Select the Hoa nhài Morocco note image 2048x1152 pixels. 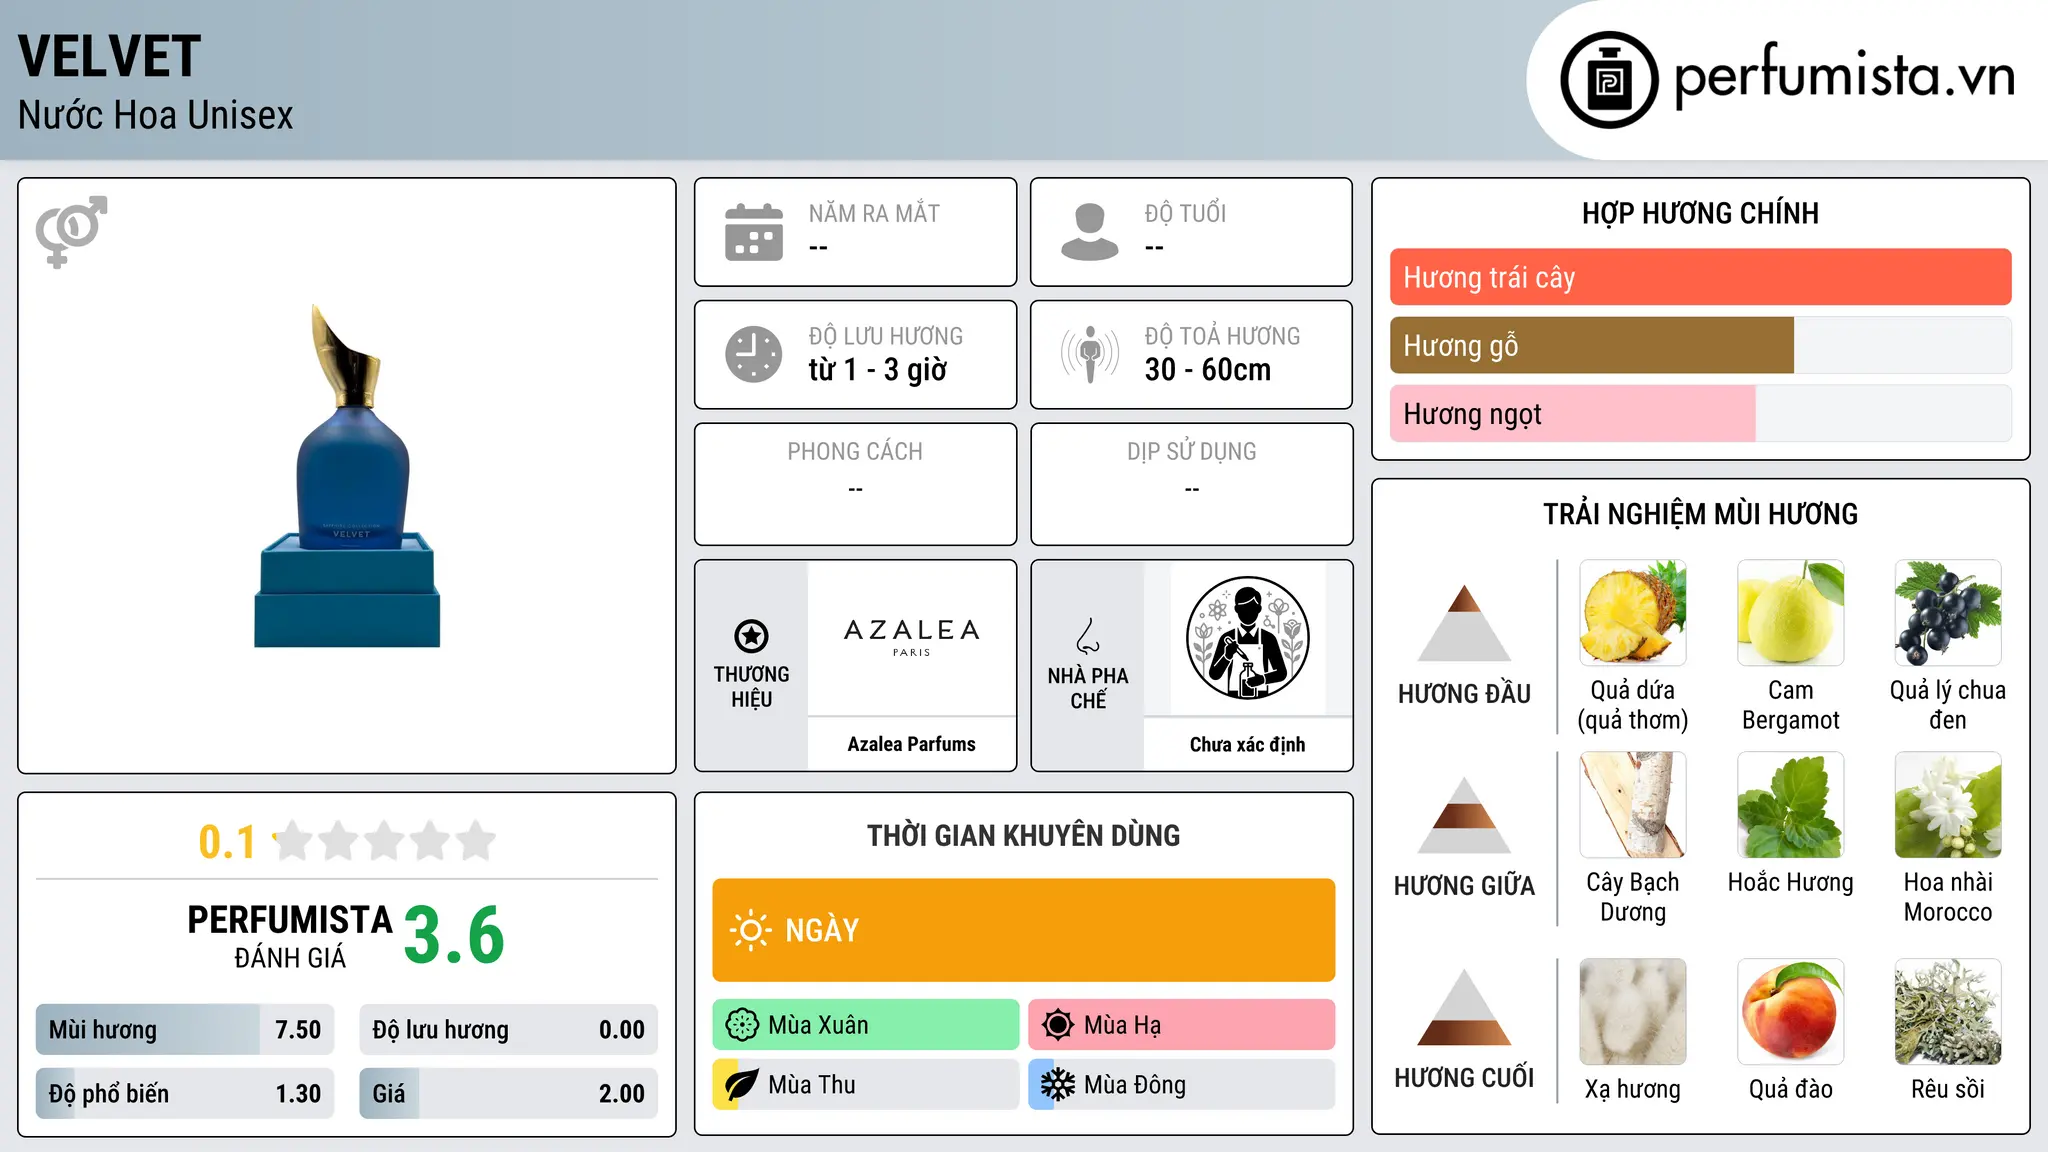click(x=1948, y=805)
